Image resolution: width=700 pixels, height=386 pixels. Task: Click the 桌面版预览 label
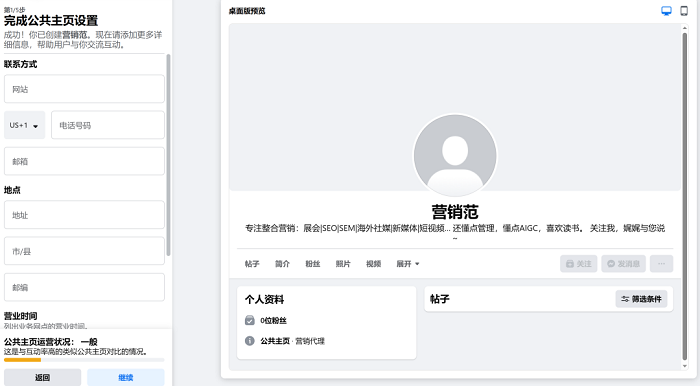point(247,11)
